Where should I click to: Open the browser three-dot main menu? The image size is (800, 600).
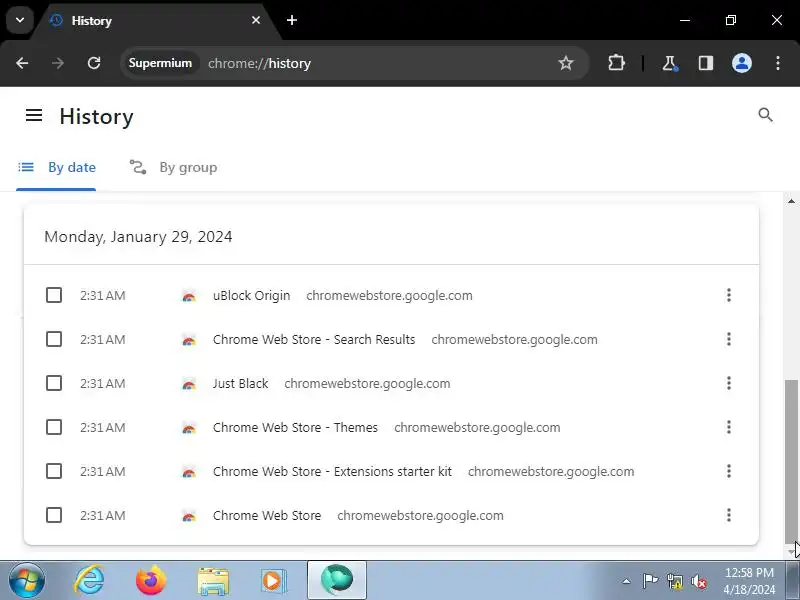778,63
